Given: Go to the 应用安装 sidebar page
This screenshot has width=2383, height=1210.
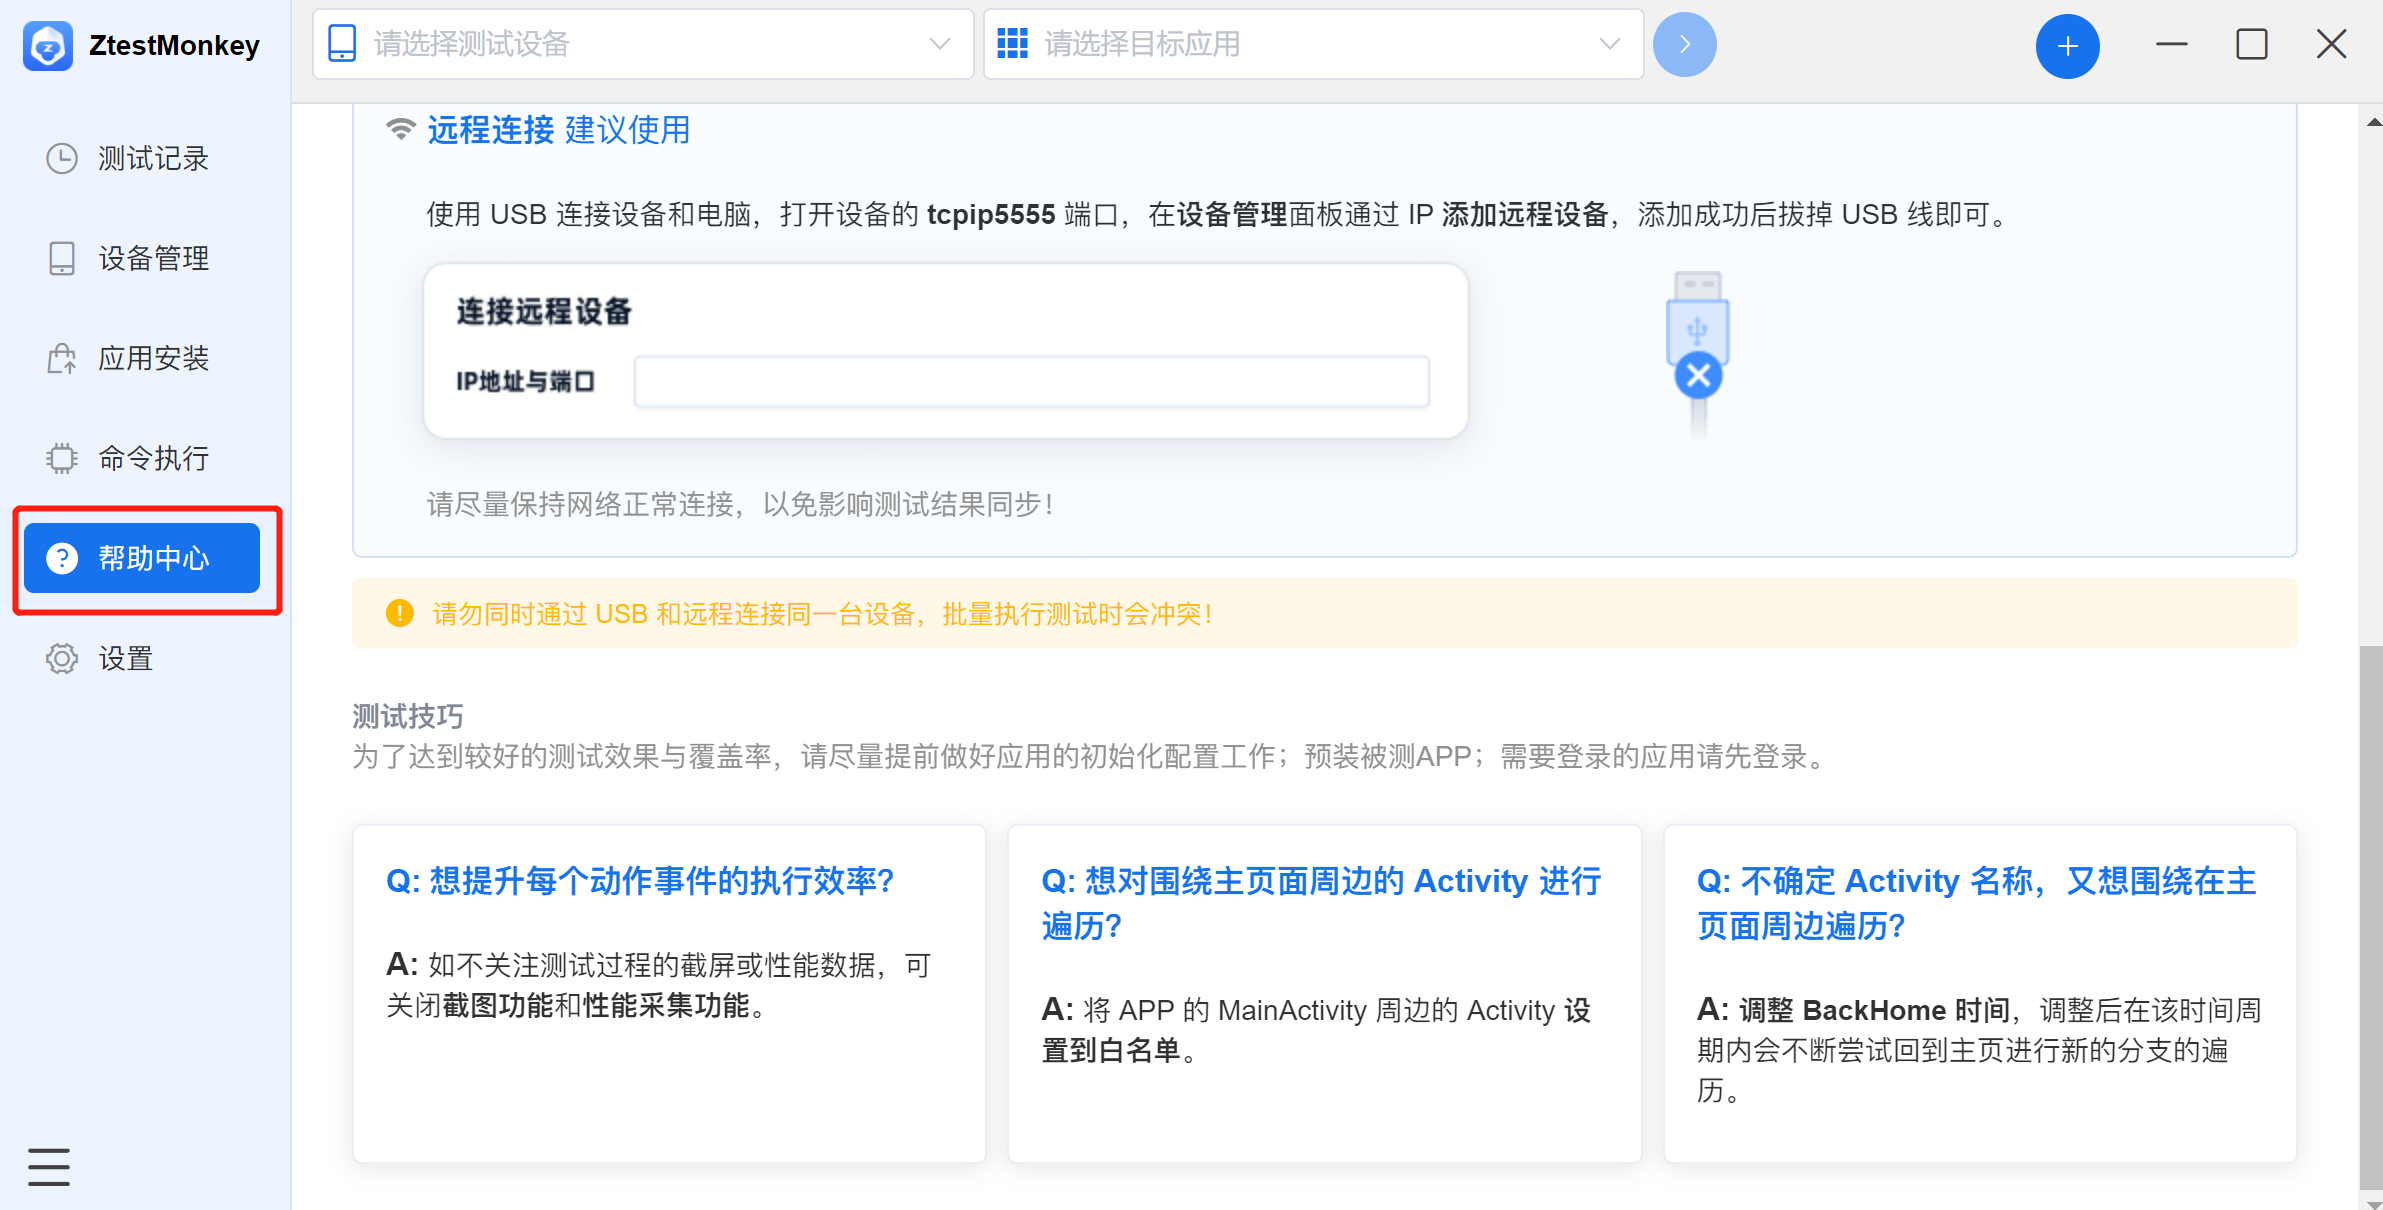Looking at the screenshot, I should pyautogui.click(x=142, y=358).
